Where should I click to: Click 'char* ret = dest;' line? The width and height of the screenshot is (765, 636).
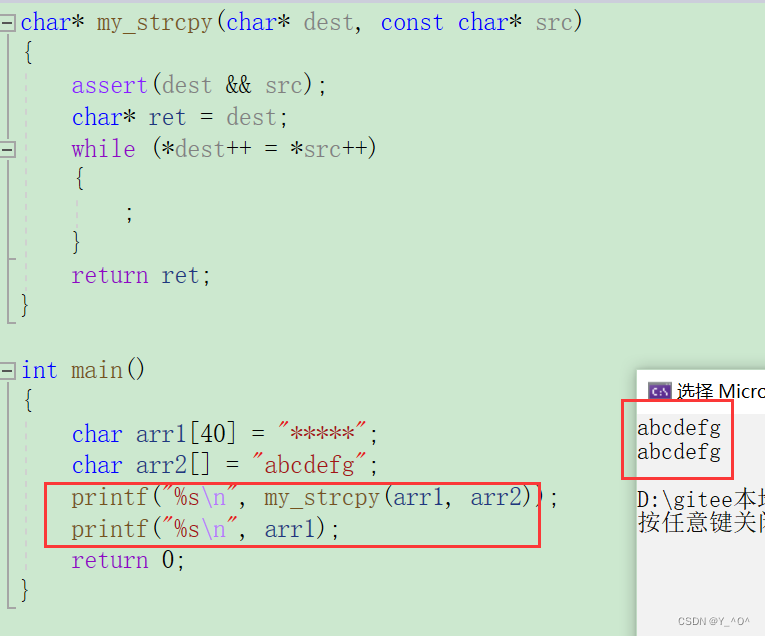click(180, 118)
